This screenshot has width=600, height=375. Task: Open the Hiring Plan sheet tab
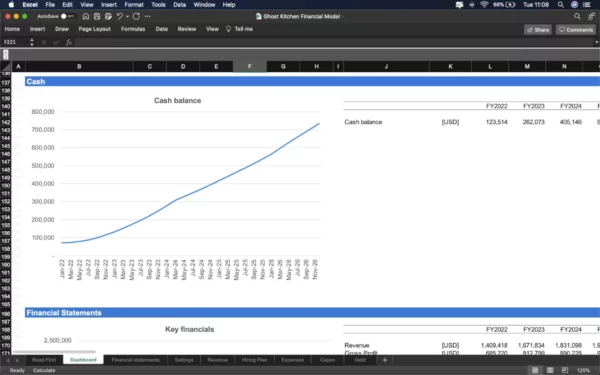tap(254, 360)
